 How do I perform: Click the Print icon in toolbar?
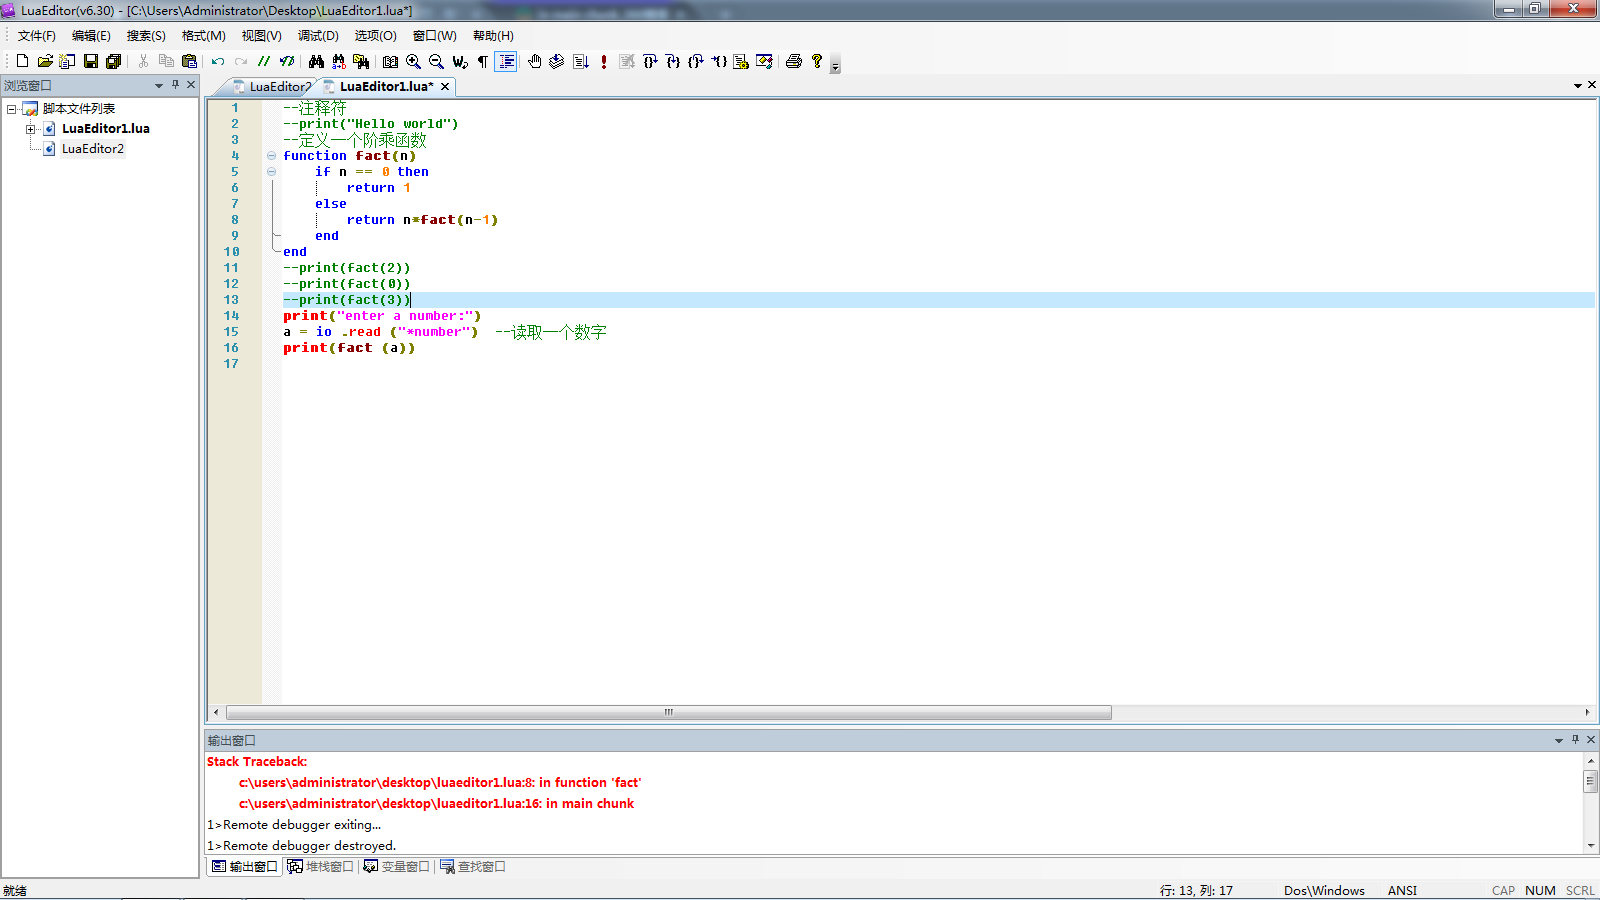pyautogui.click(x=794, y=62)
